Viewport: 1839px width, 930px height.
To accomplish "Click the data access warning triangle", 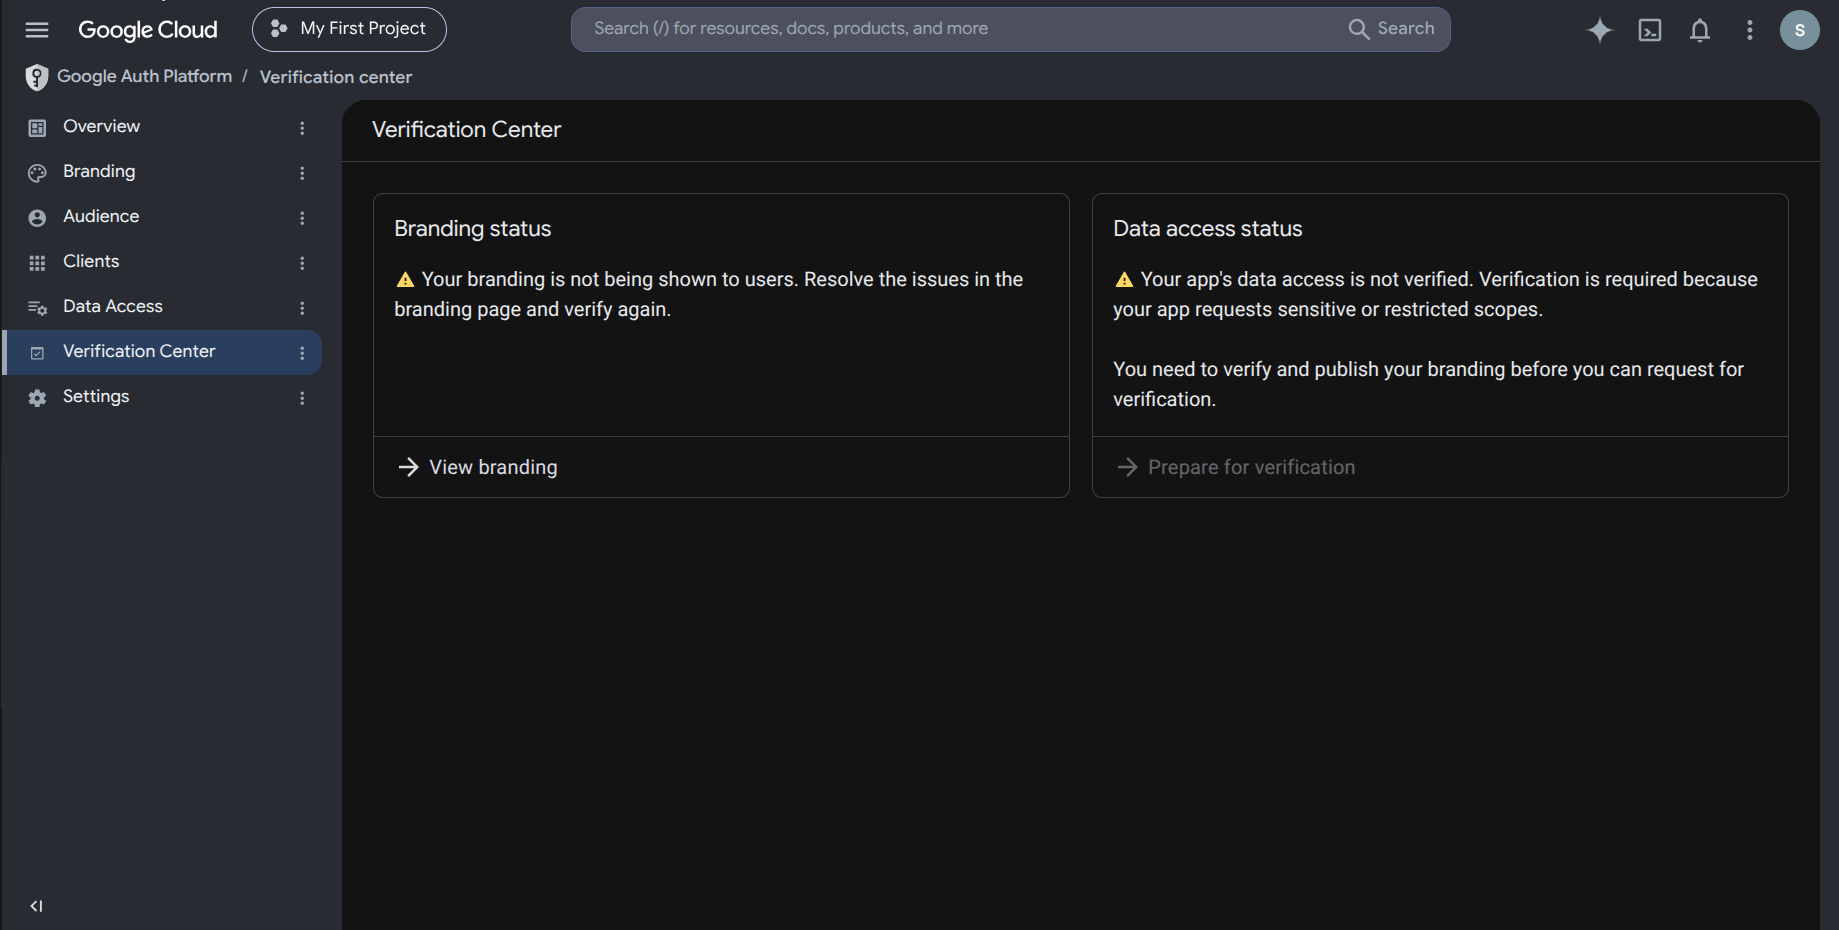I will click(1124, 280).
